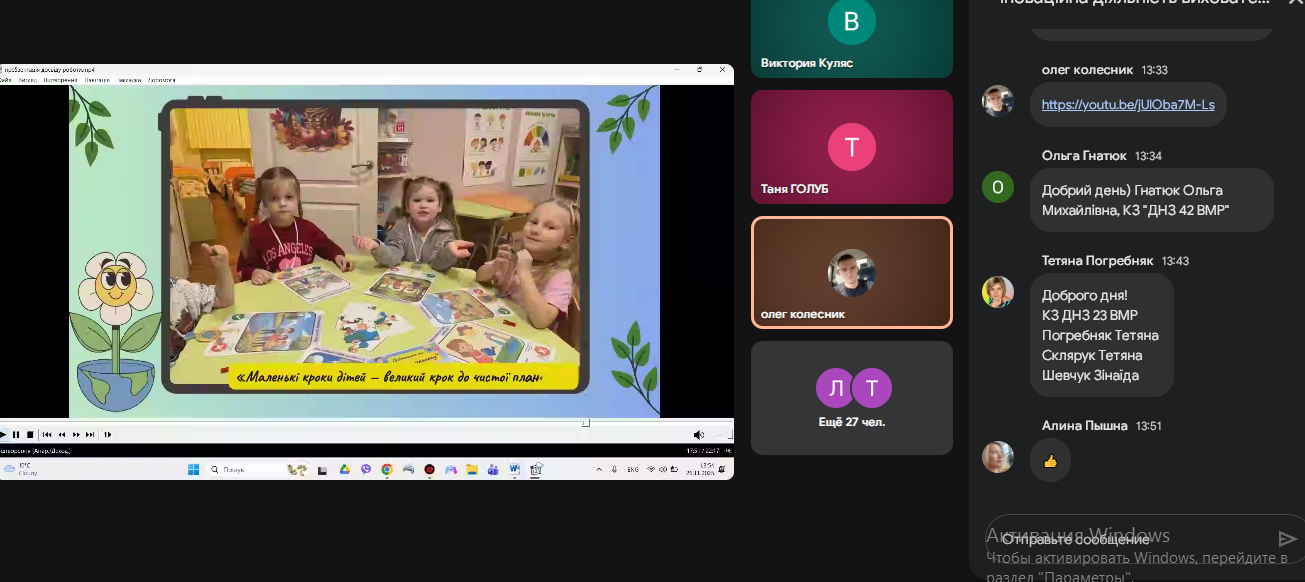1305x582 pixels.
Task: Skip to the next track in player
Action: [90, 434]
